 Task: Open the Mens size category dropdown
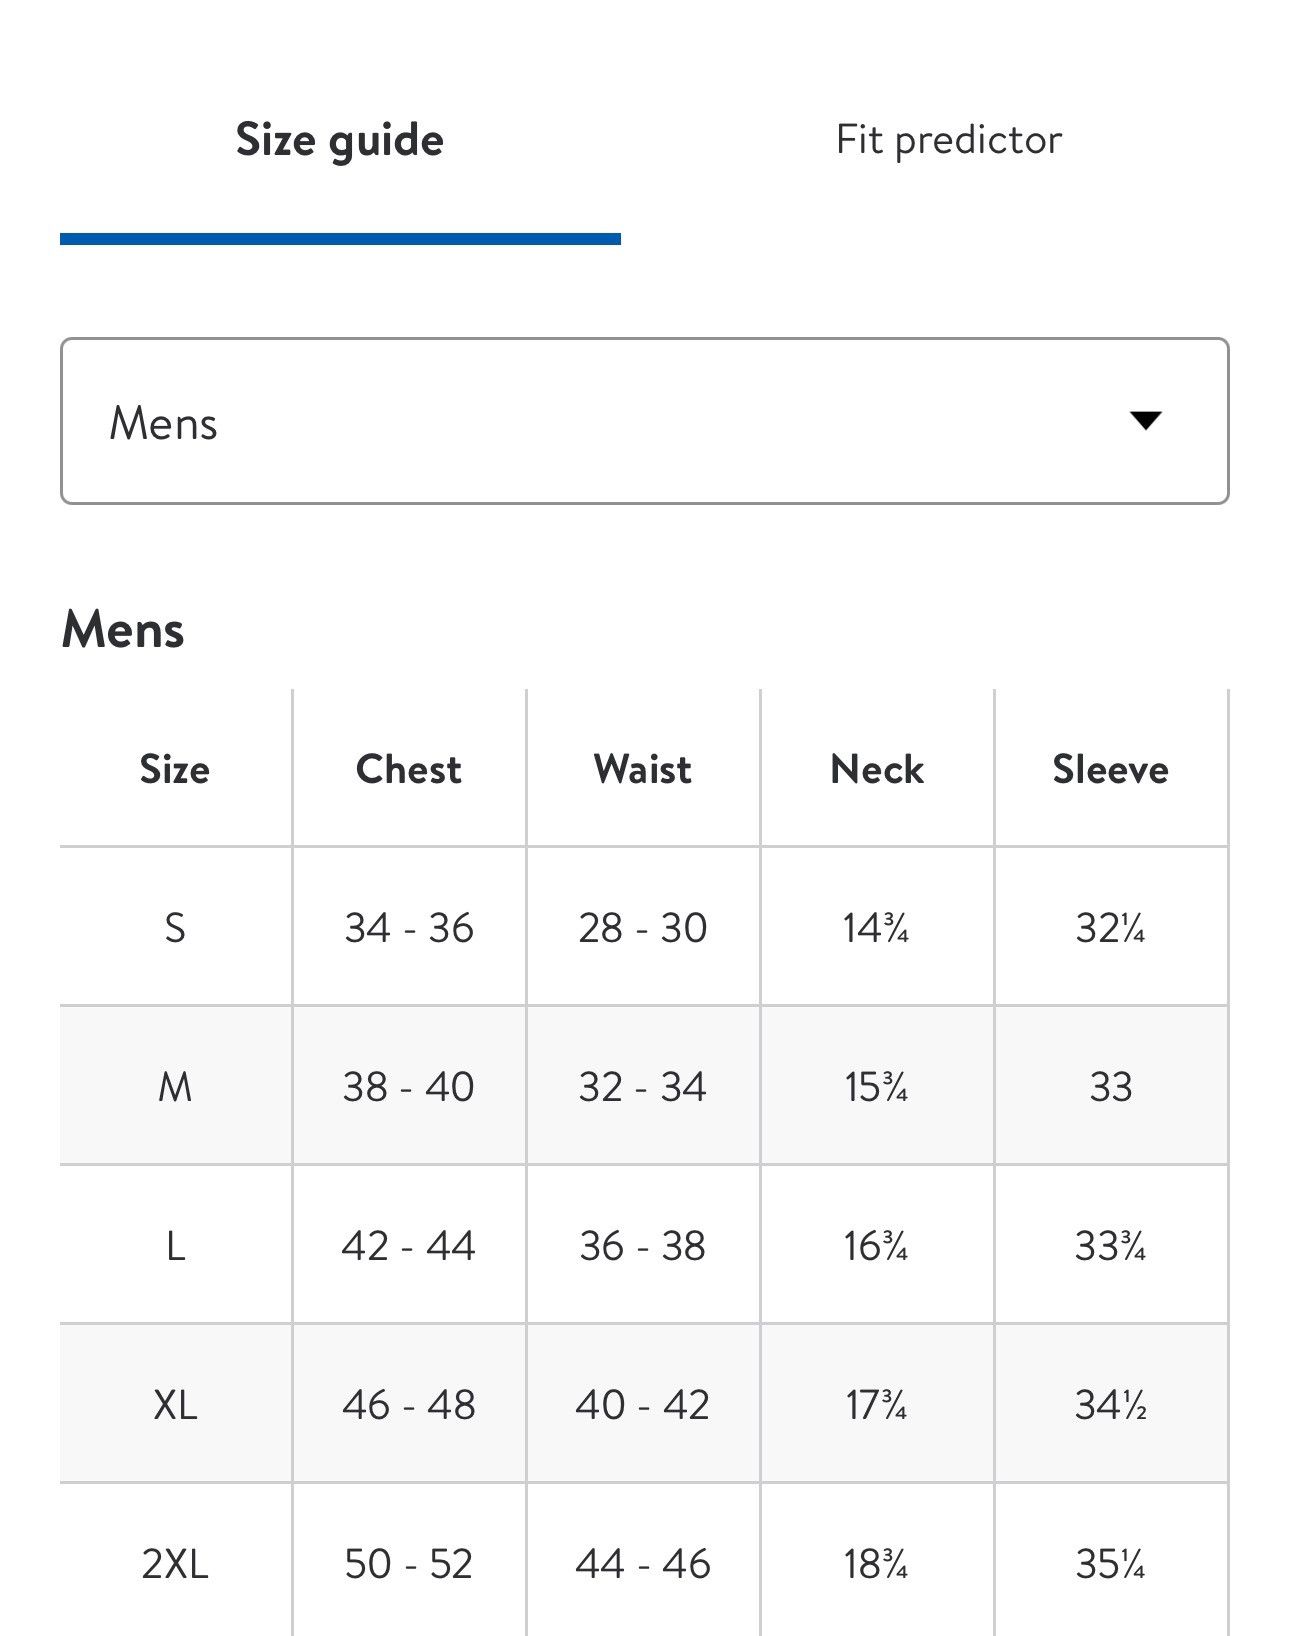(644, 421)
